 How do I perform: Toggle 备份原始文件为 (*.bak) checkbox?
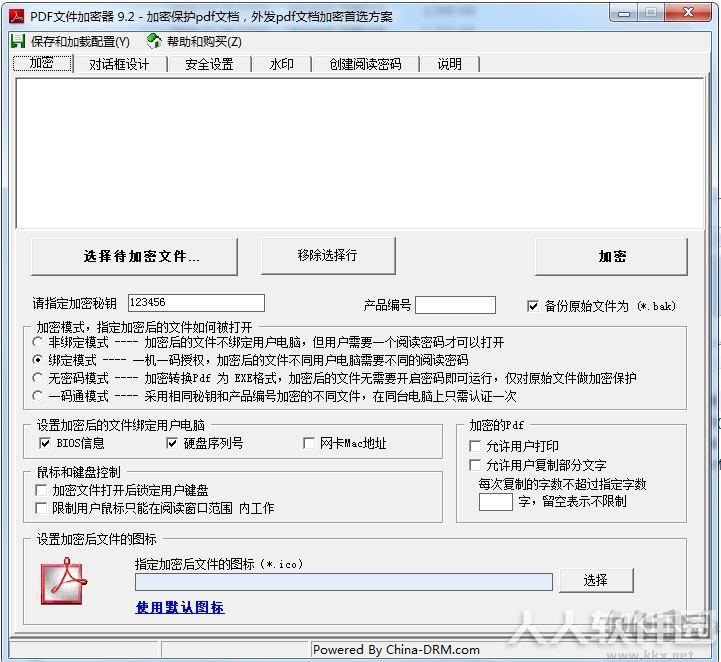click(532, 306)
